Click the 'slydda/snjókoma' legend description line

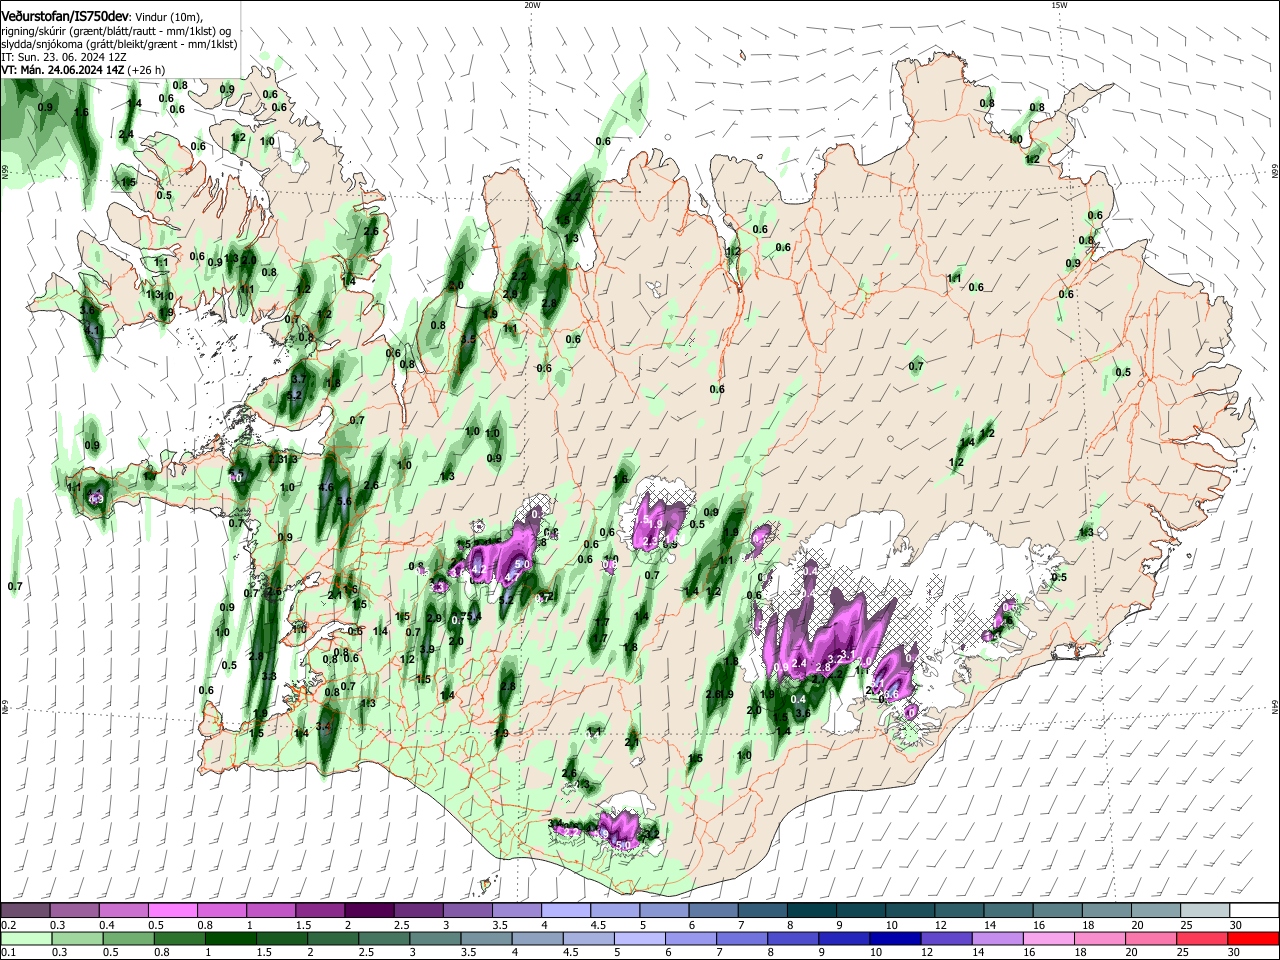pos(119,44)
